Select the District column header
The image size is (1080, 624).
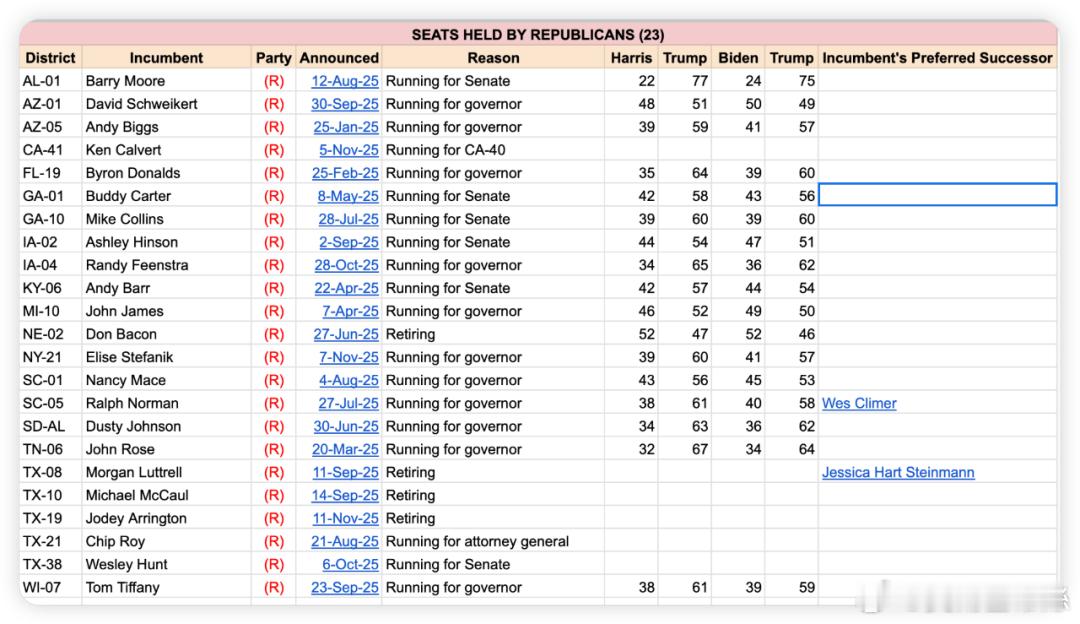50,58
